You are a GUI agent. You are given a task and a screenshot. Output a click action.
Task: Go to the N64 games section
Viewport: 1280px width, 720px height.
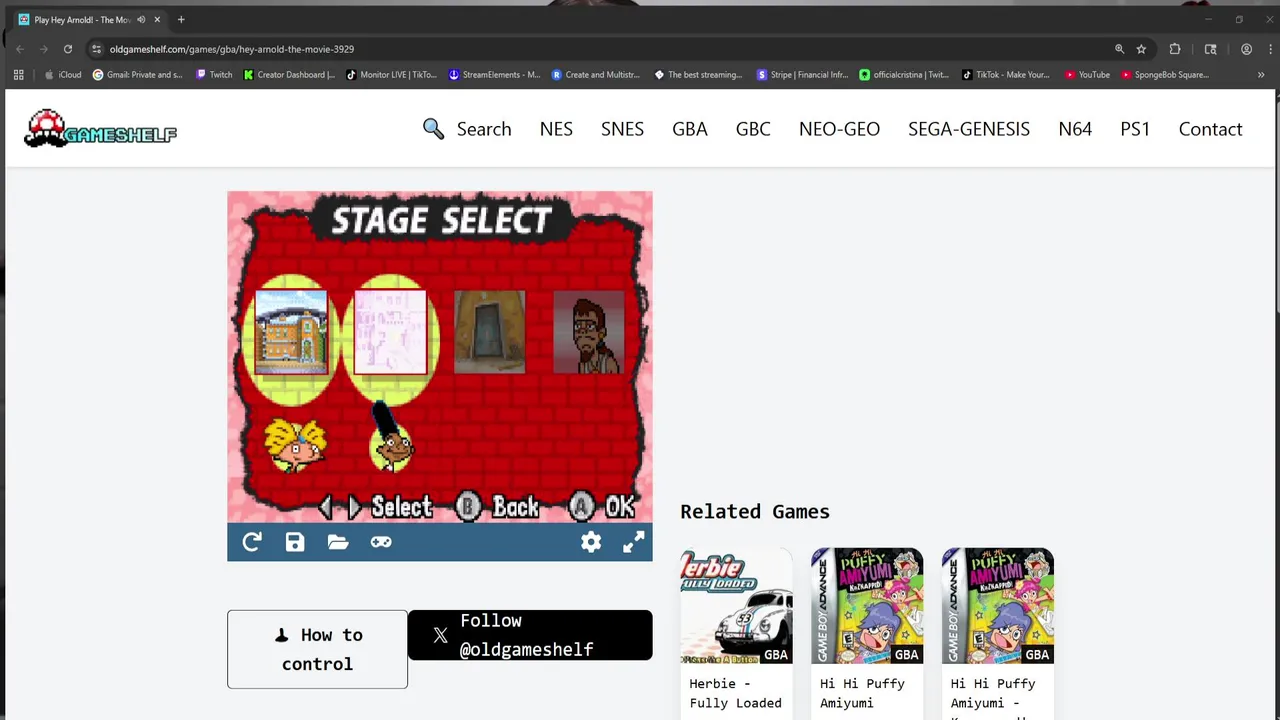point(1075,129)
